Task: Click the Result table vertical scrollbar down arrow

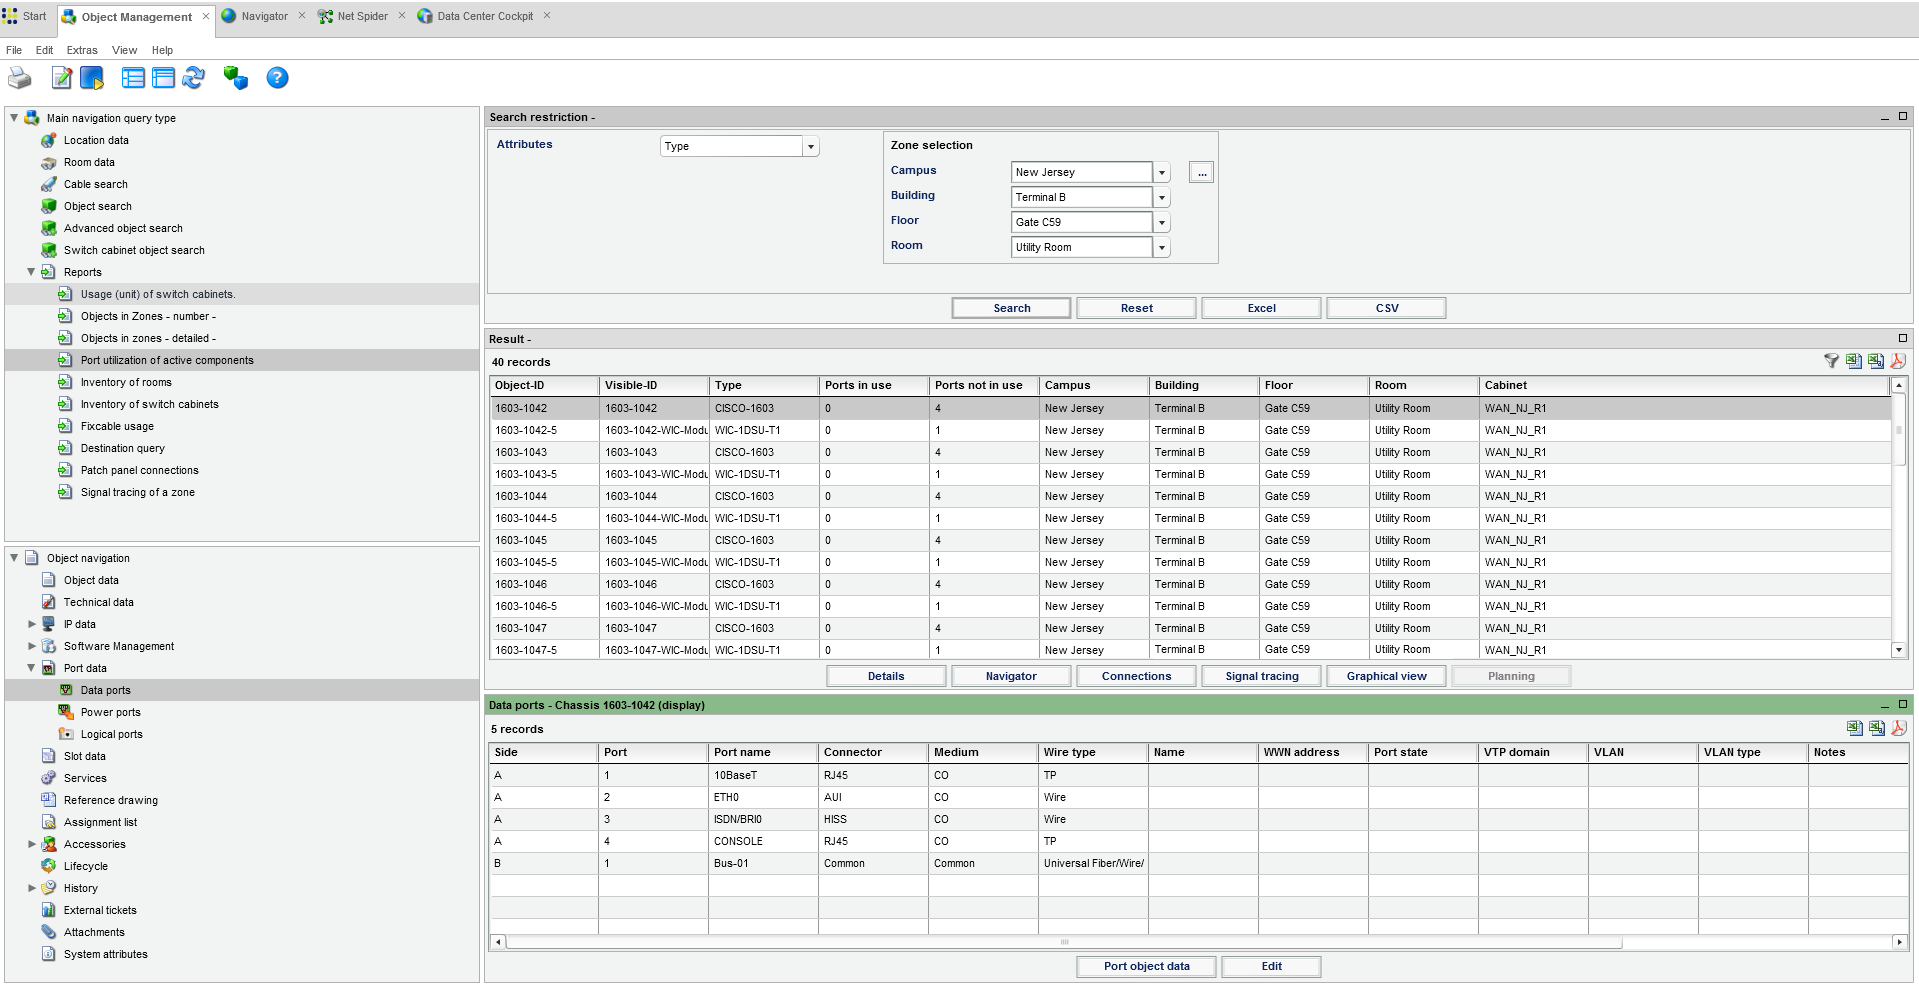Action: (1898, 650)
